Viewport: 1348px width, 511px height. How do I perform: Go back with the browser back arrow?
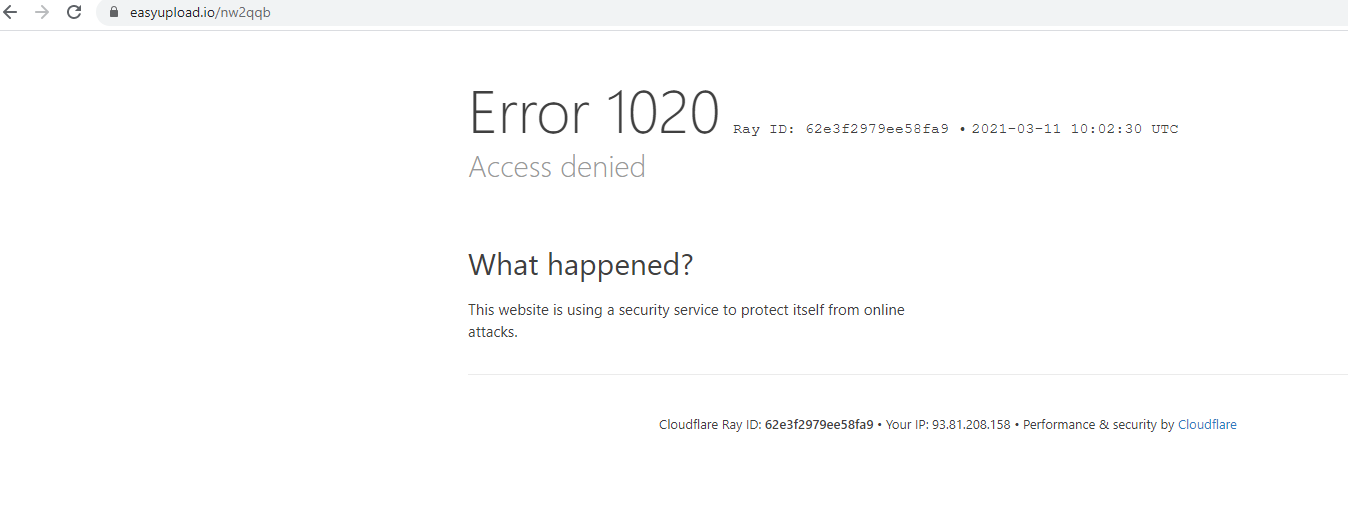(11, 13)
